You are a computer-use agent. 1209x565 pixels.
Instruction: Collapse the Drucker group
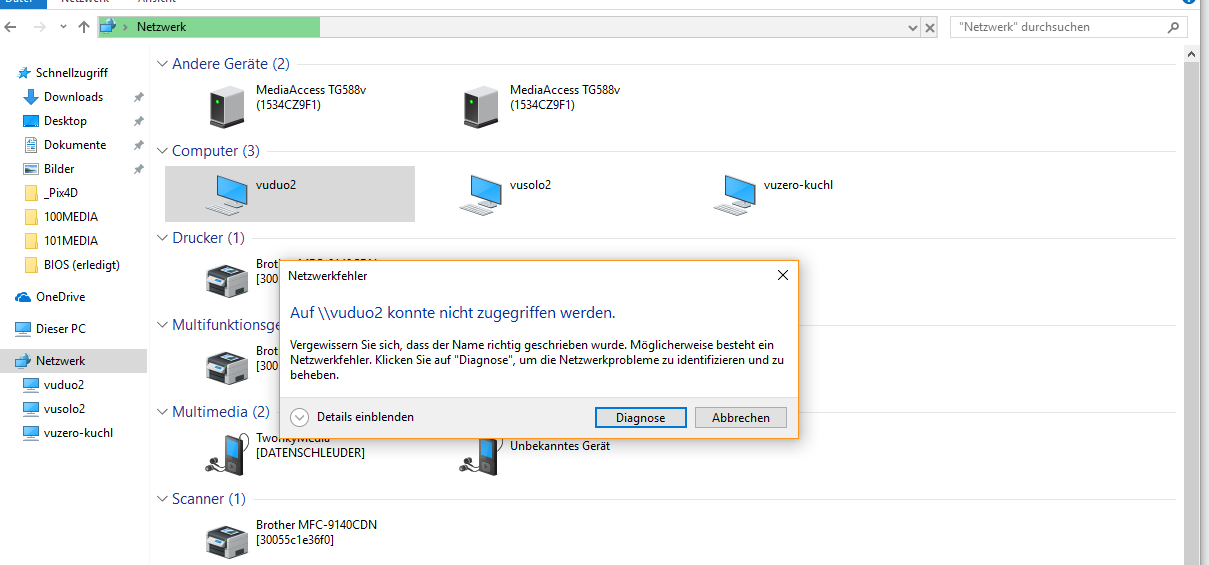pyautogui.click(x=163, y=238)
